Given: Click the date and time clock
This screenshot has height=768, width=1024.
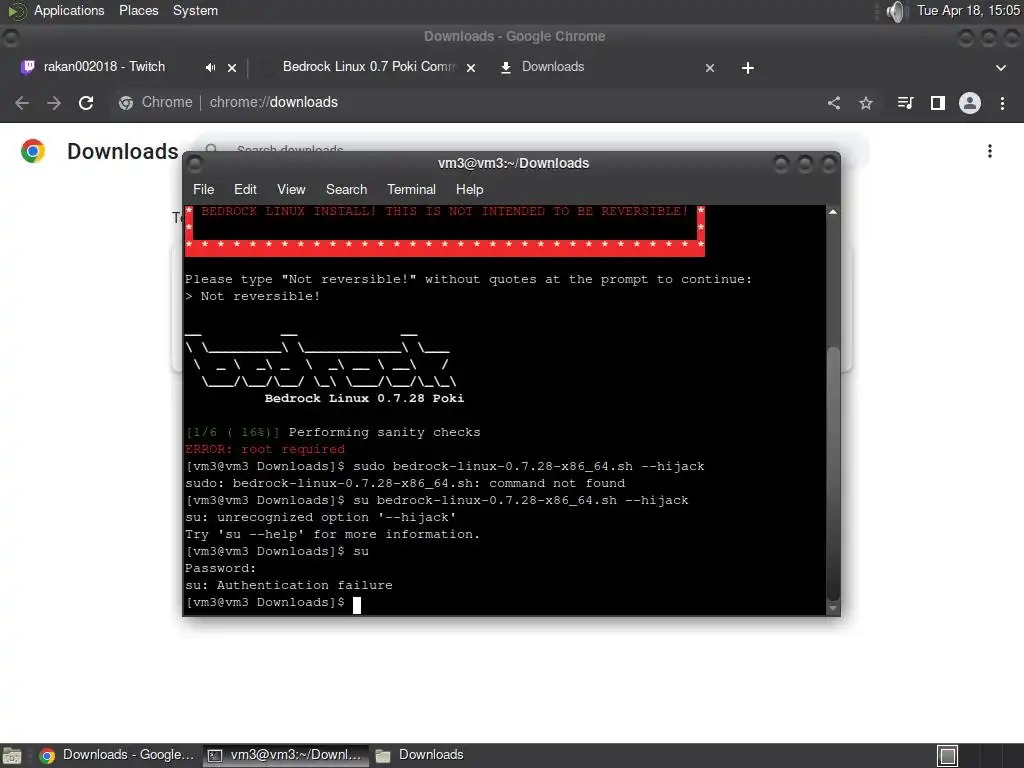Looking at the screenshot, I should click(968, 10).
